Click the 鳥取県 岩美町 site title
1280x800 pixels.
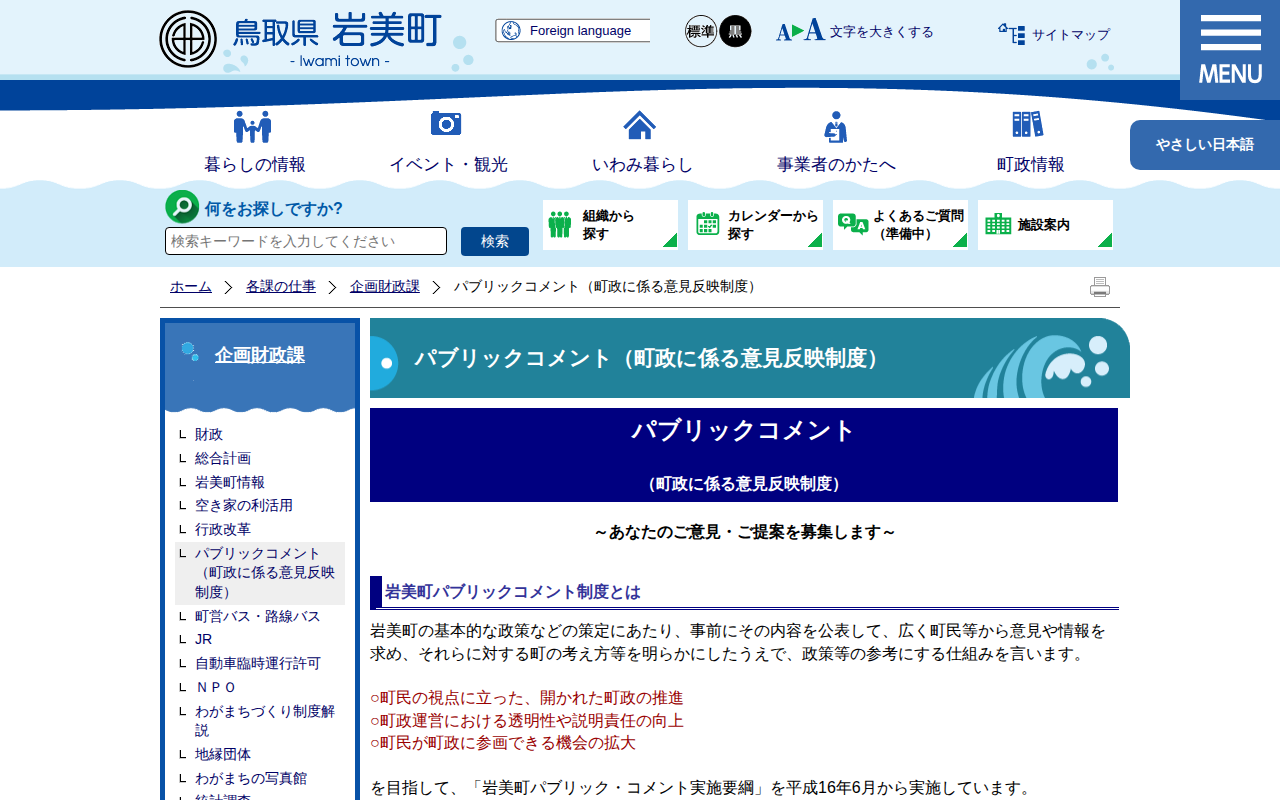[337, 31]
